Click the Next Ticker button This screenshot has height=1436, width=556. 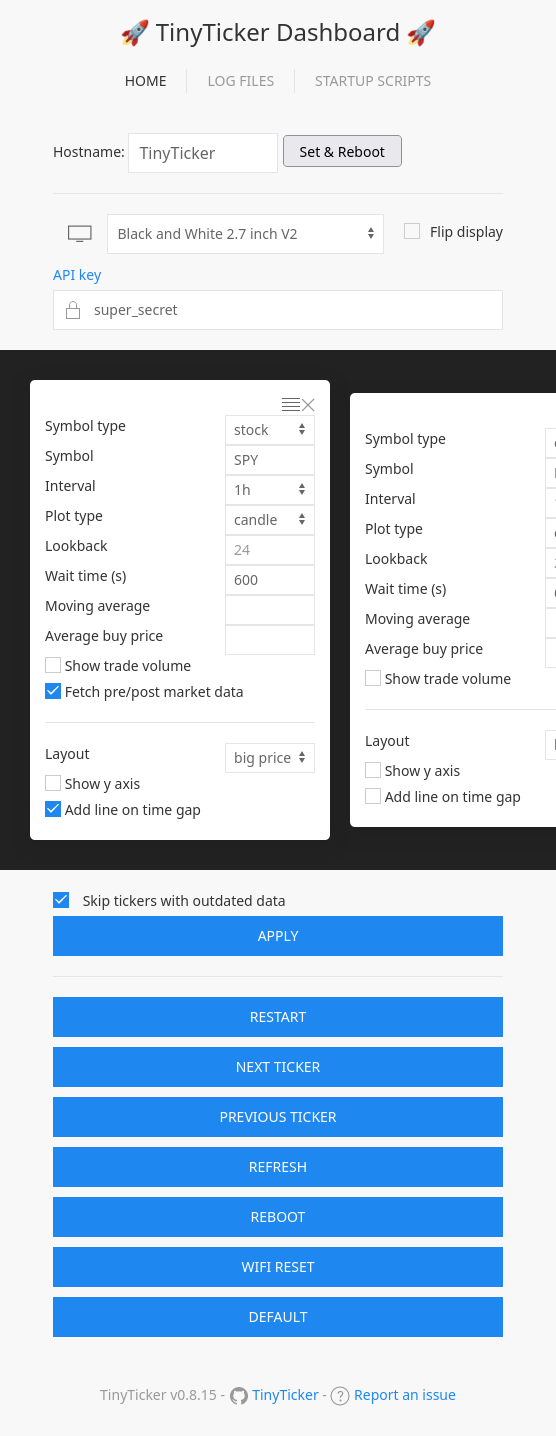(278, 1067)
